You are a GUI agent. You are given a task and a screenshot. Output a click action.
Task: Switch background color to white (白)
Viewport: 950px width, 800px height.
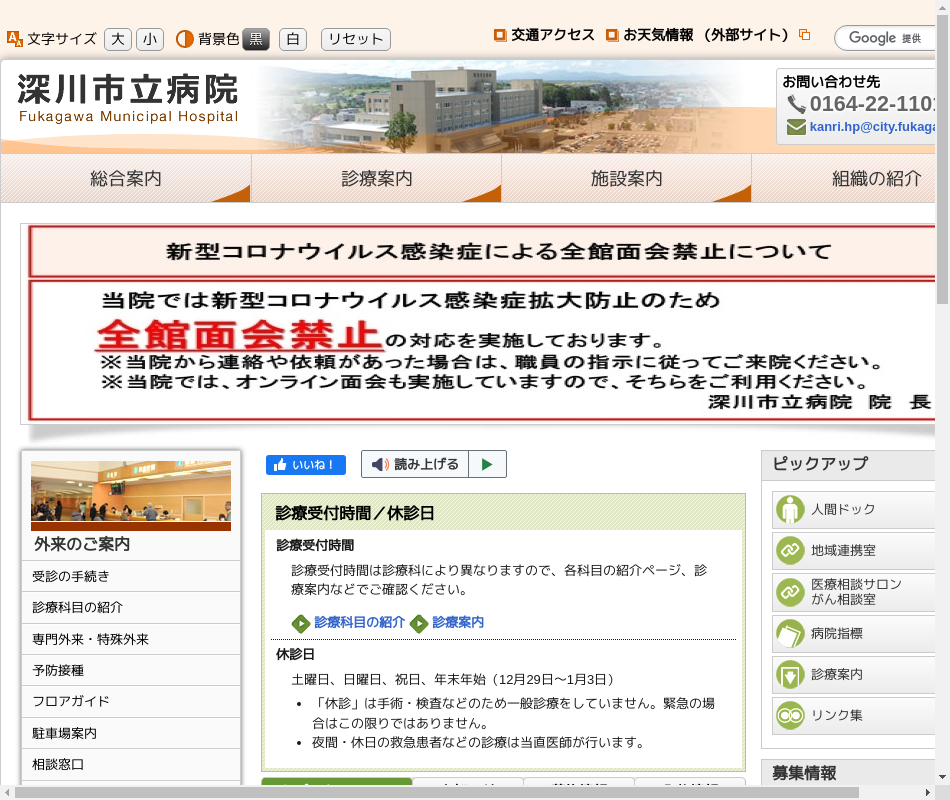tap(292, 39)
